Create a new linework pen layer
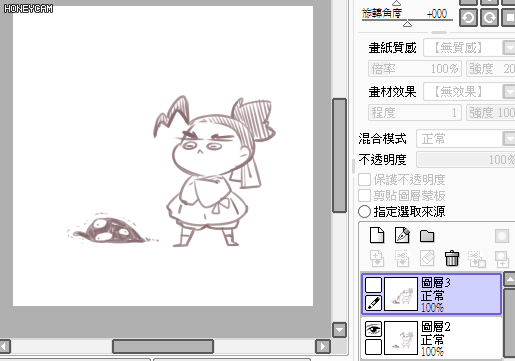 point(402,235)
